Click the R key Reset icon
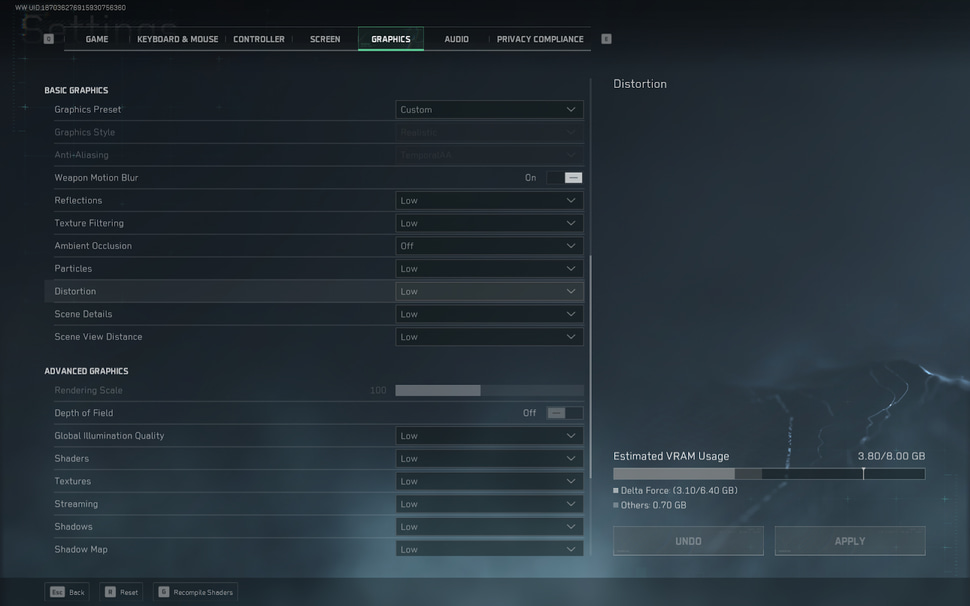Screen dimensions: 970x606 point(110,592)
